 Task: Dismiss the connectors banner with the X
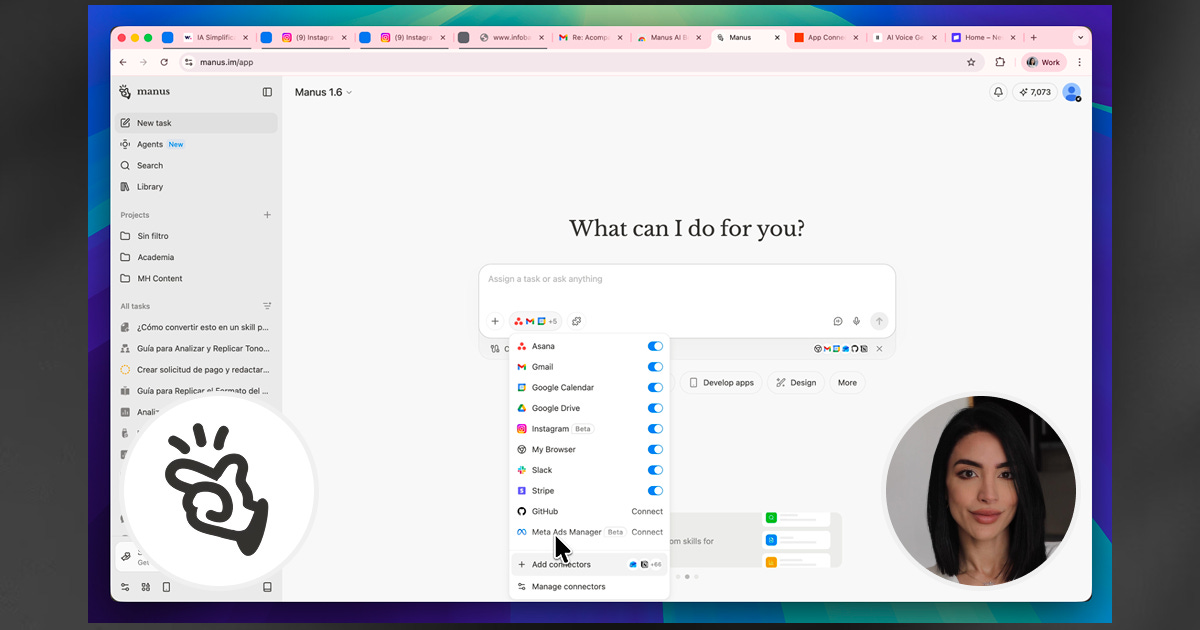pyautogui.click(x=880, y=349)
